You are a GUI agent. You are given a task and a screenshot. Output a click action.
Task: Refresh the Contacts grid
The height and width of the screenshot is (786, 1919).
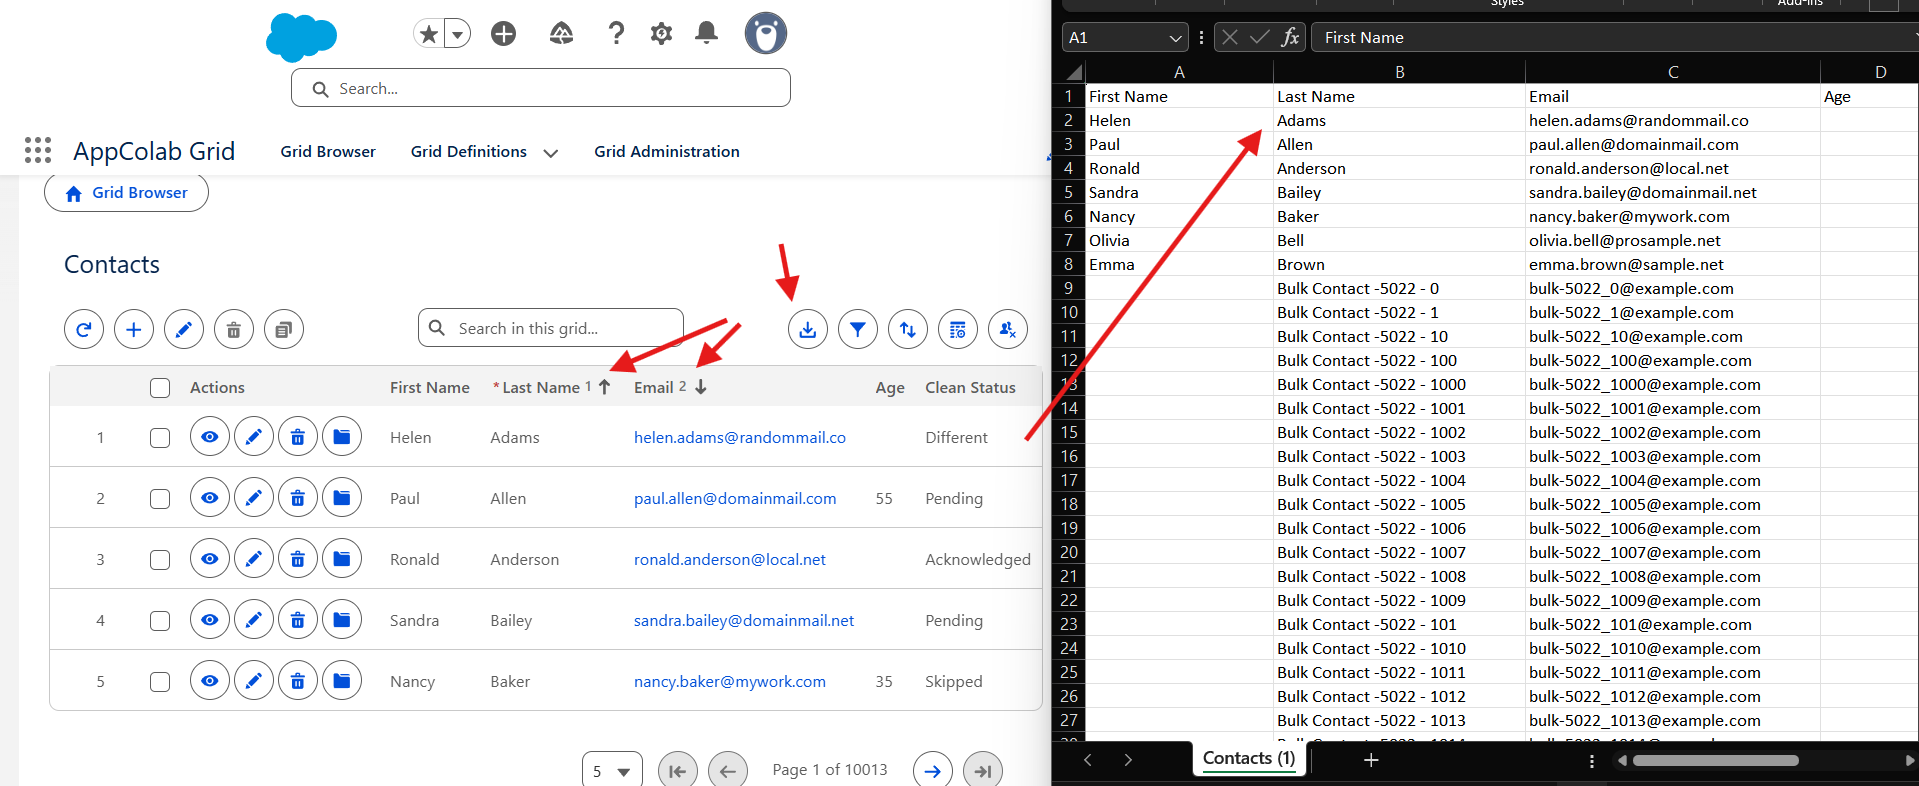(84, 329)
